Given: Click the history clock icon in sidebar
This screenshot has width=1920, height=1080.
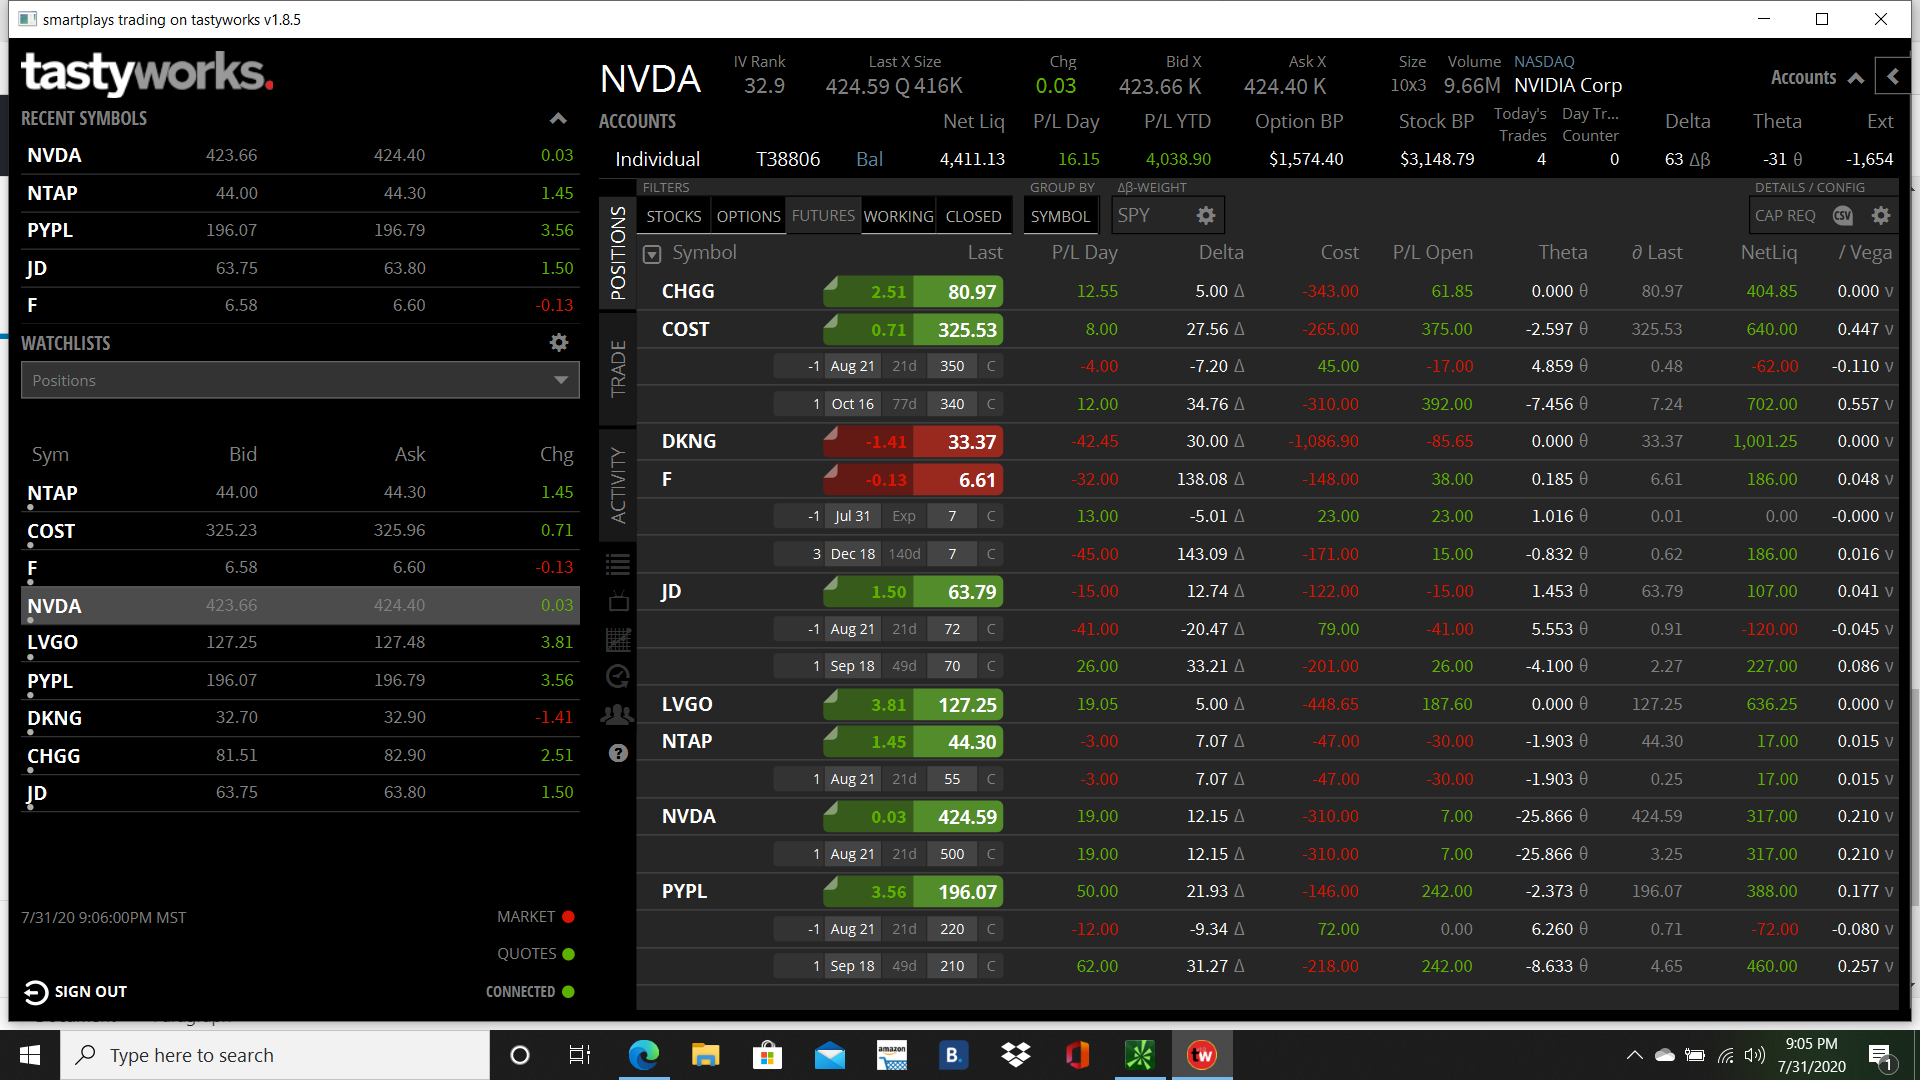Looking at the screenshot, I should click(617, 677).
